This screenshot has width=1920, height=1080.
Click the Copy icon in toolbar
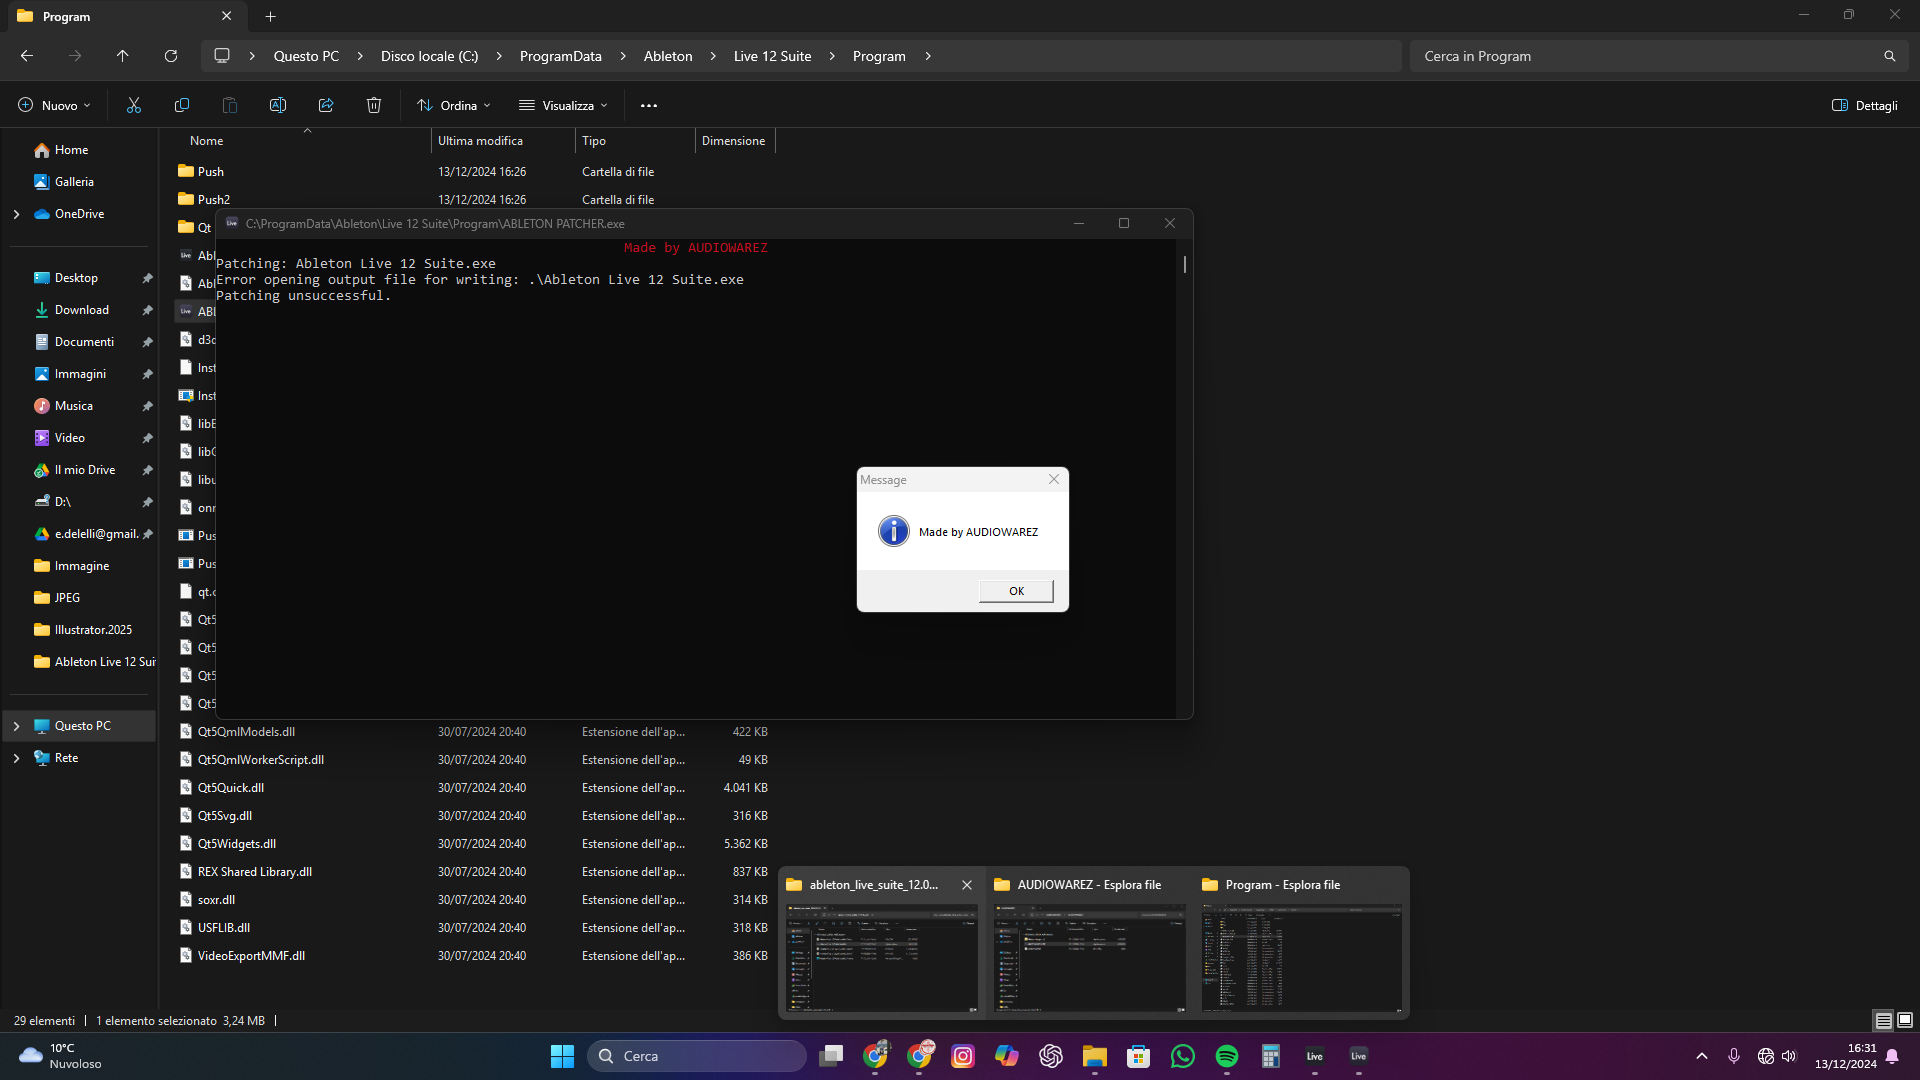pos(182,105)
